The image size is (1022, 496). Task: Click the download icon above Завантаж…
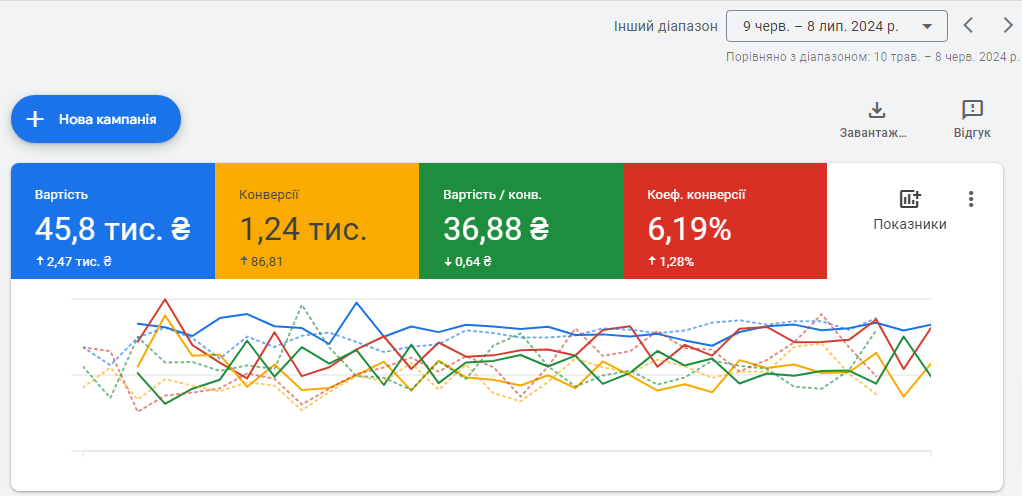pos(876,110)
